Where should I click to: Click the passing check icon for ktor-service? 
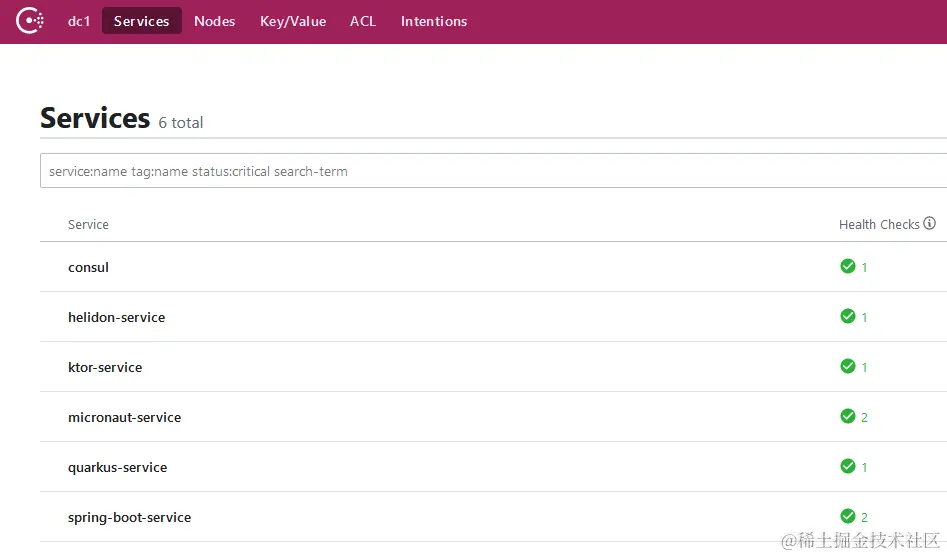tap(848, 367)
